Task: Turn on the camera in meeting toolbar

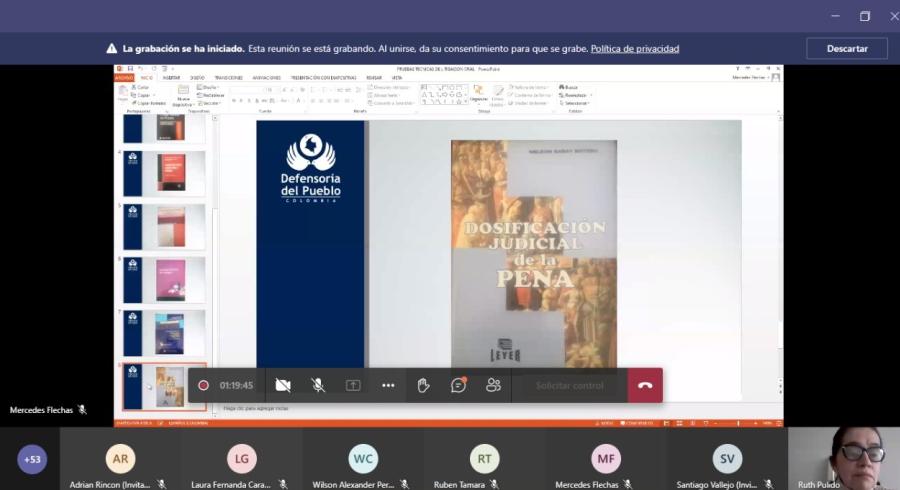Action: (x=283, y=385)
